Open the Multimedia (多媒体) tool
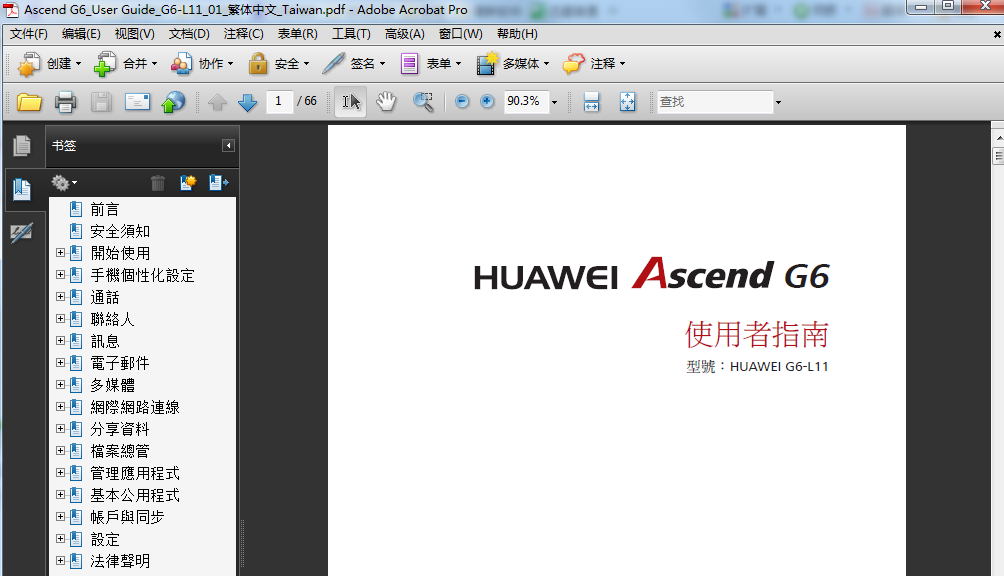Viewport: 1004px width, 576px height. pyautogui.click(x=512, y=64)
